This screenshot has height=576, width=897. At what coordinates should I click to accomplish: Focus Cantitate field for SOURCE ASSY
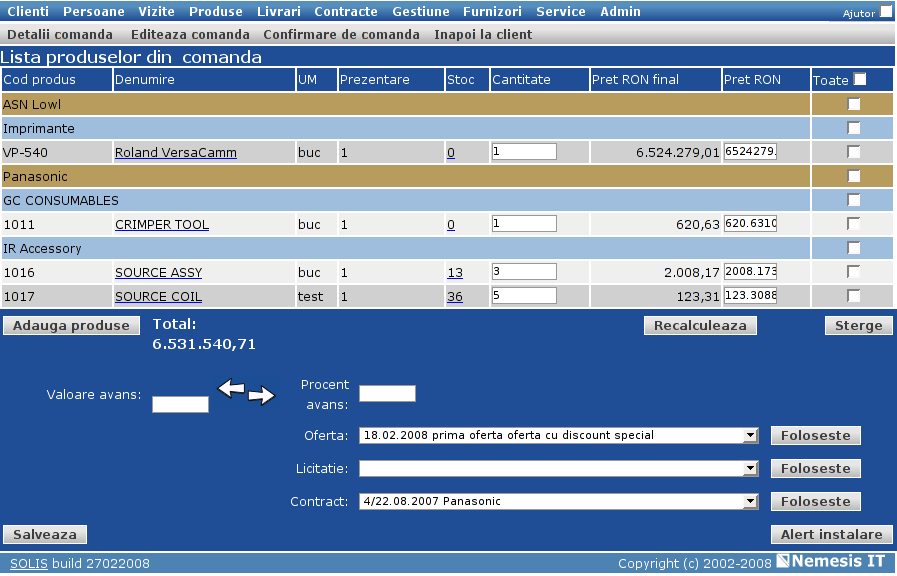[x=524, y=272]
